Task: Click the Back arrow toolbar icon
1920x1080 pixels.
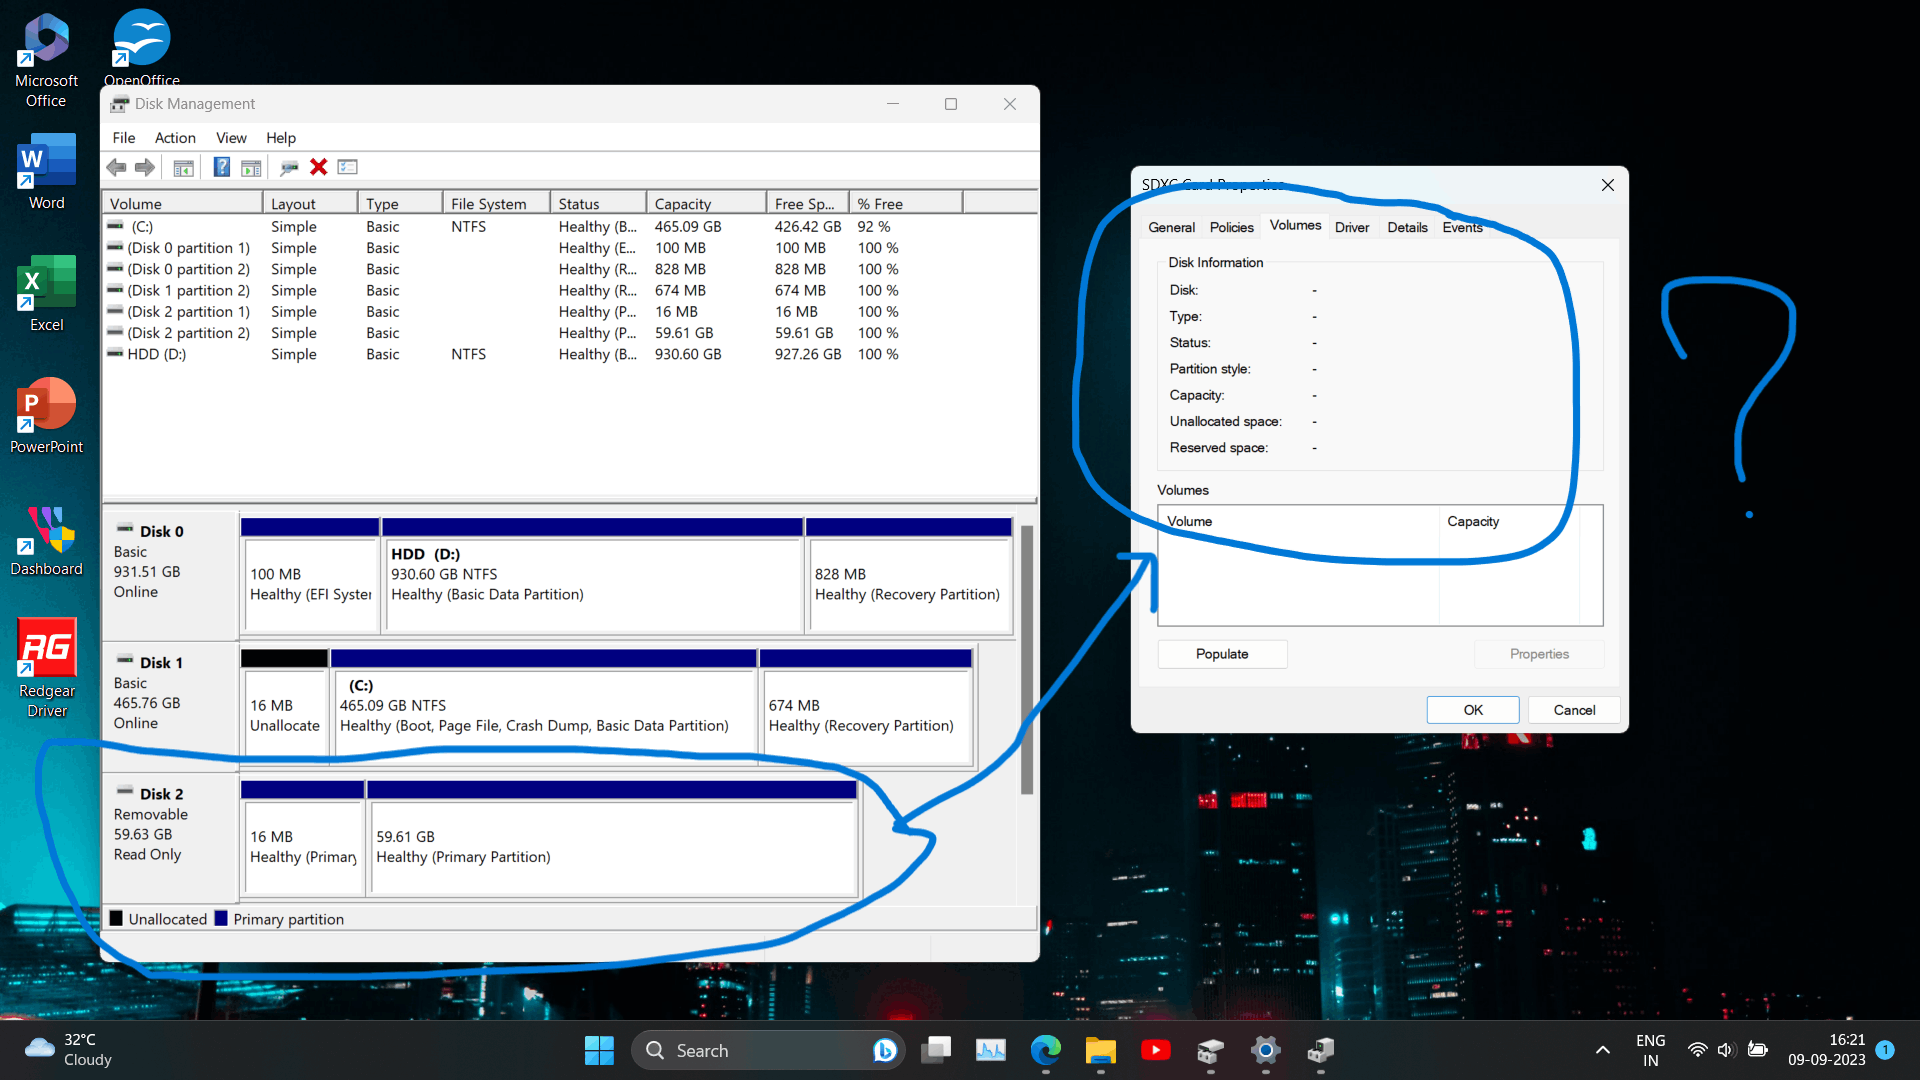Action: click(x=117, y=167)
